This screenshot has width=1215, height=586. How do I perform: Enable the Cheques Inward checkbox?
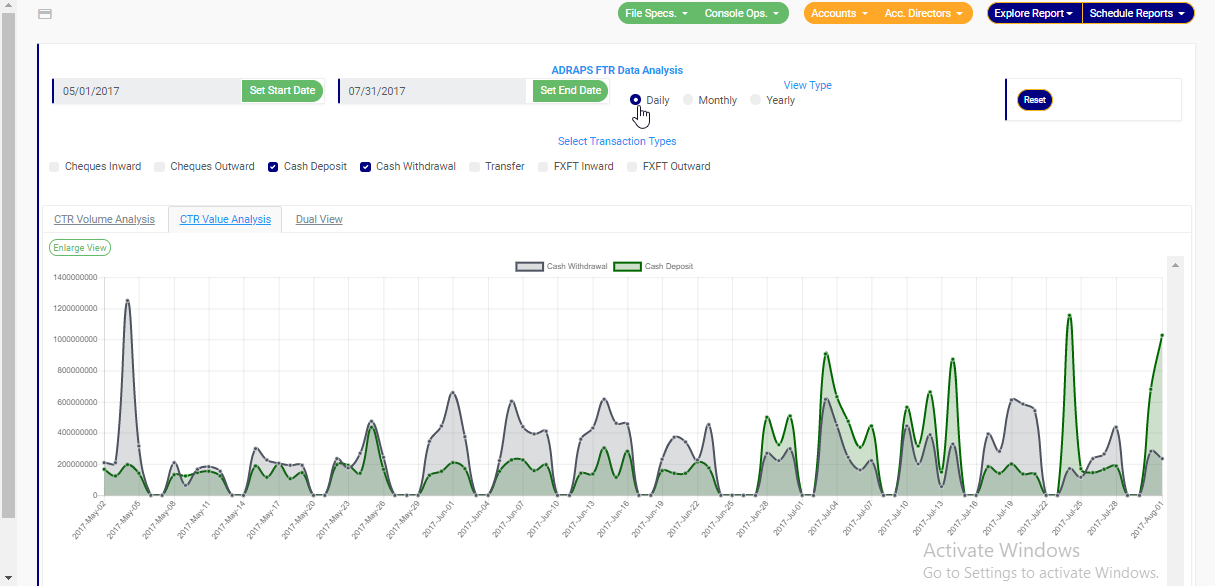pyautogui.click(x=55, y=167)
